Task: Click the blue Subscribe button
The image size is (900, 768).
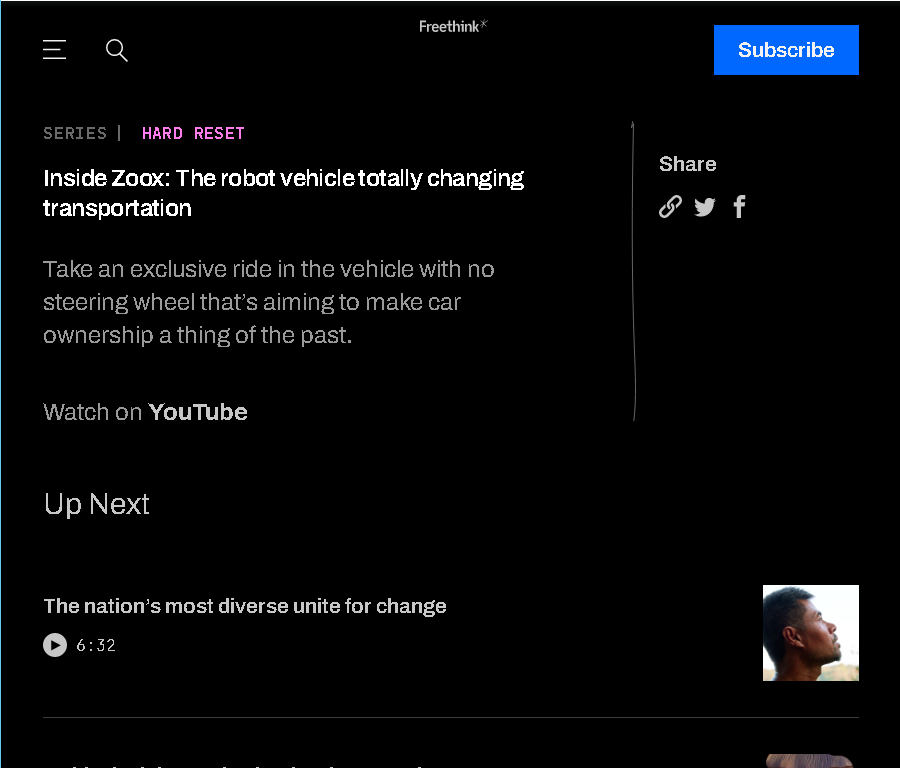Action: [786, 50]
